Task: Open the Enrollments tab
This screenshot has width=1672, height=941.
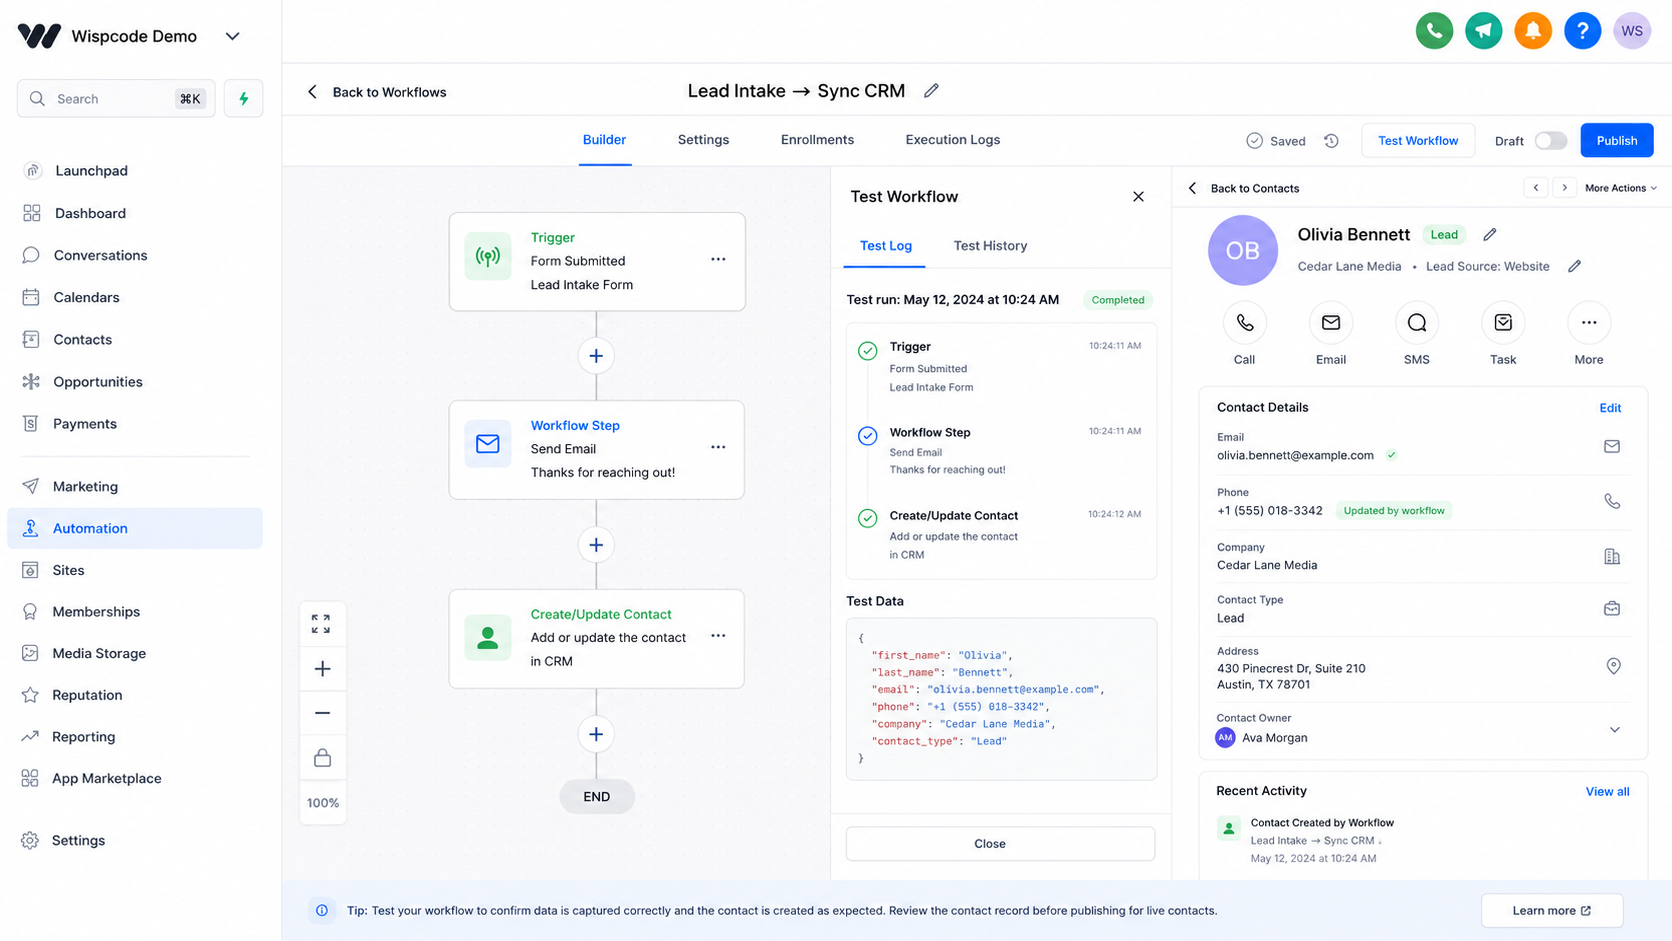Action: (817, 140)
